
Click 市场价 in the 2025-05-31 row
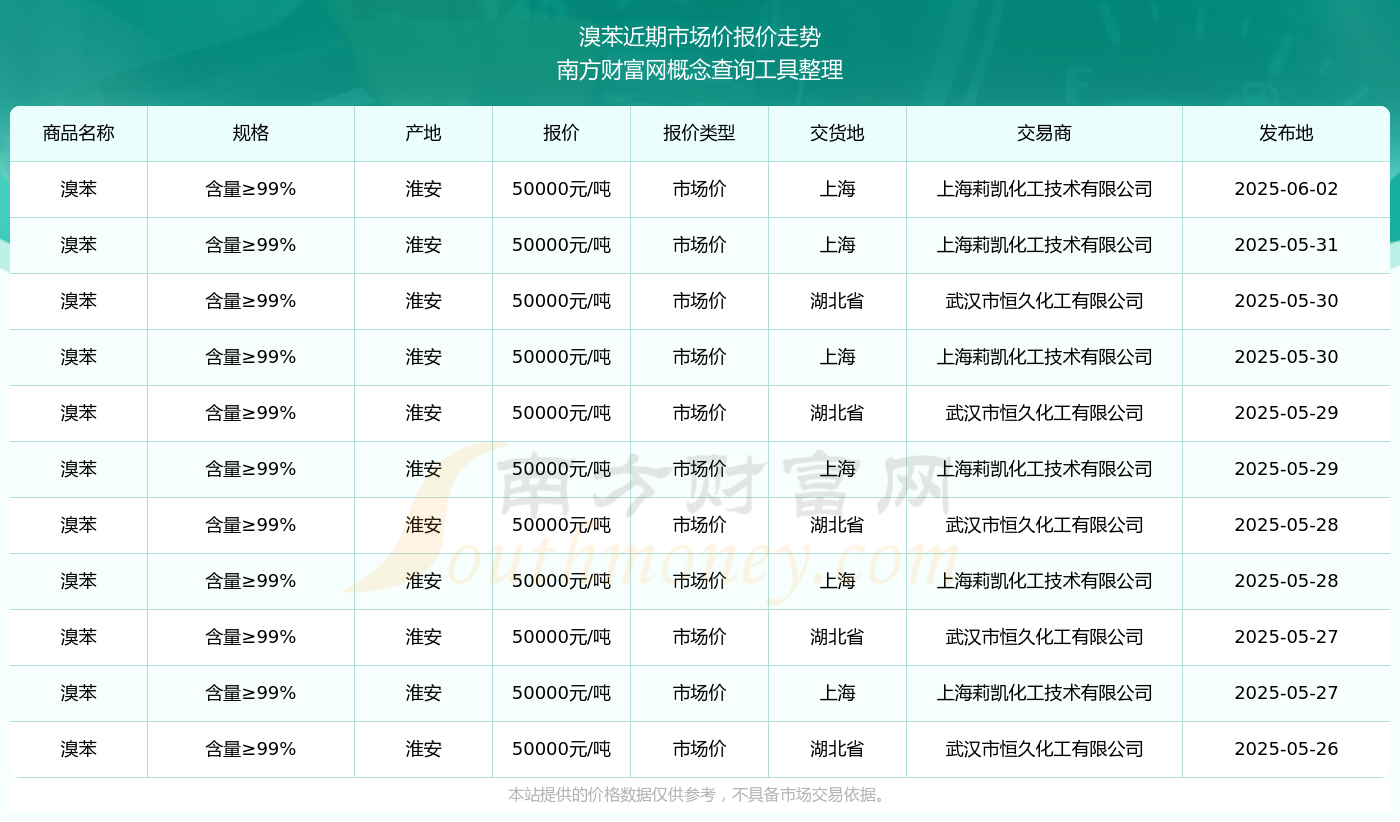click(x=700, y=245)
